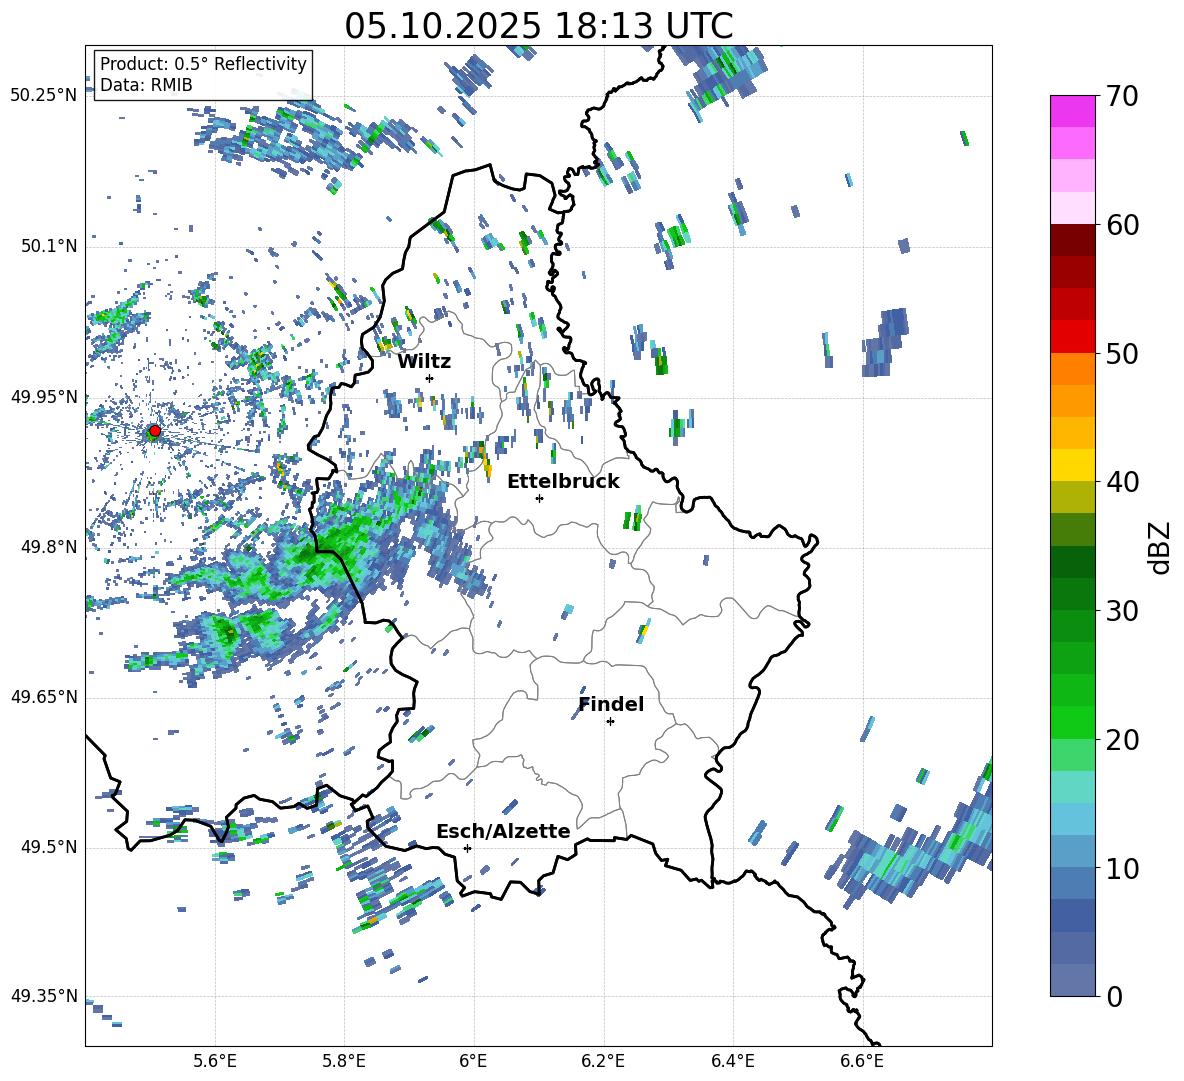Viewport: 1184px width, 1081px height.
Task: Click the 49.5°N latitude label
Action: pos(48,846)
